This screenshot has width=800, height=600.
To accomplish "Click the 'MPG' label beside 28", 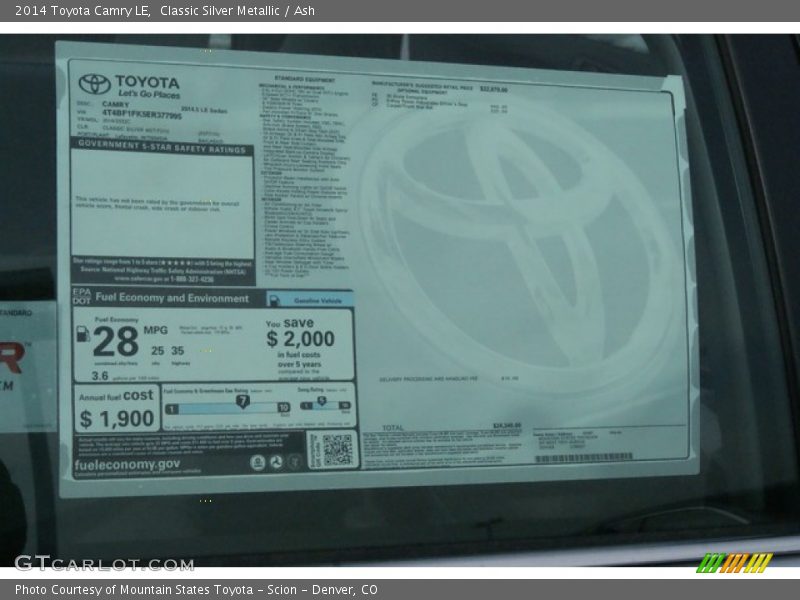I will 156,330.
